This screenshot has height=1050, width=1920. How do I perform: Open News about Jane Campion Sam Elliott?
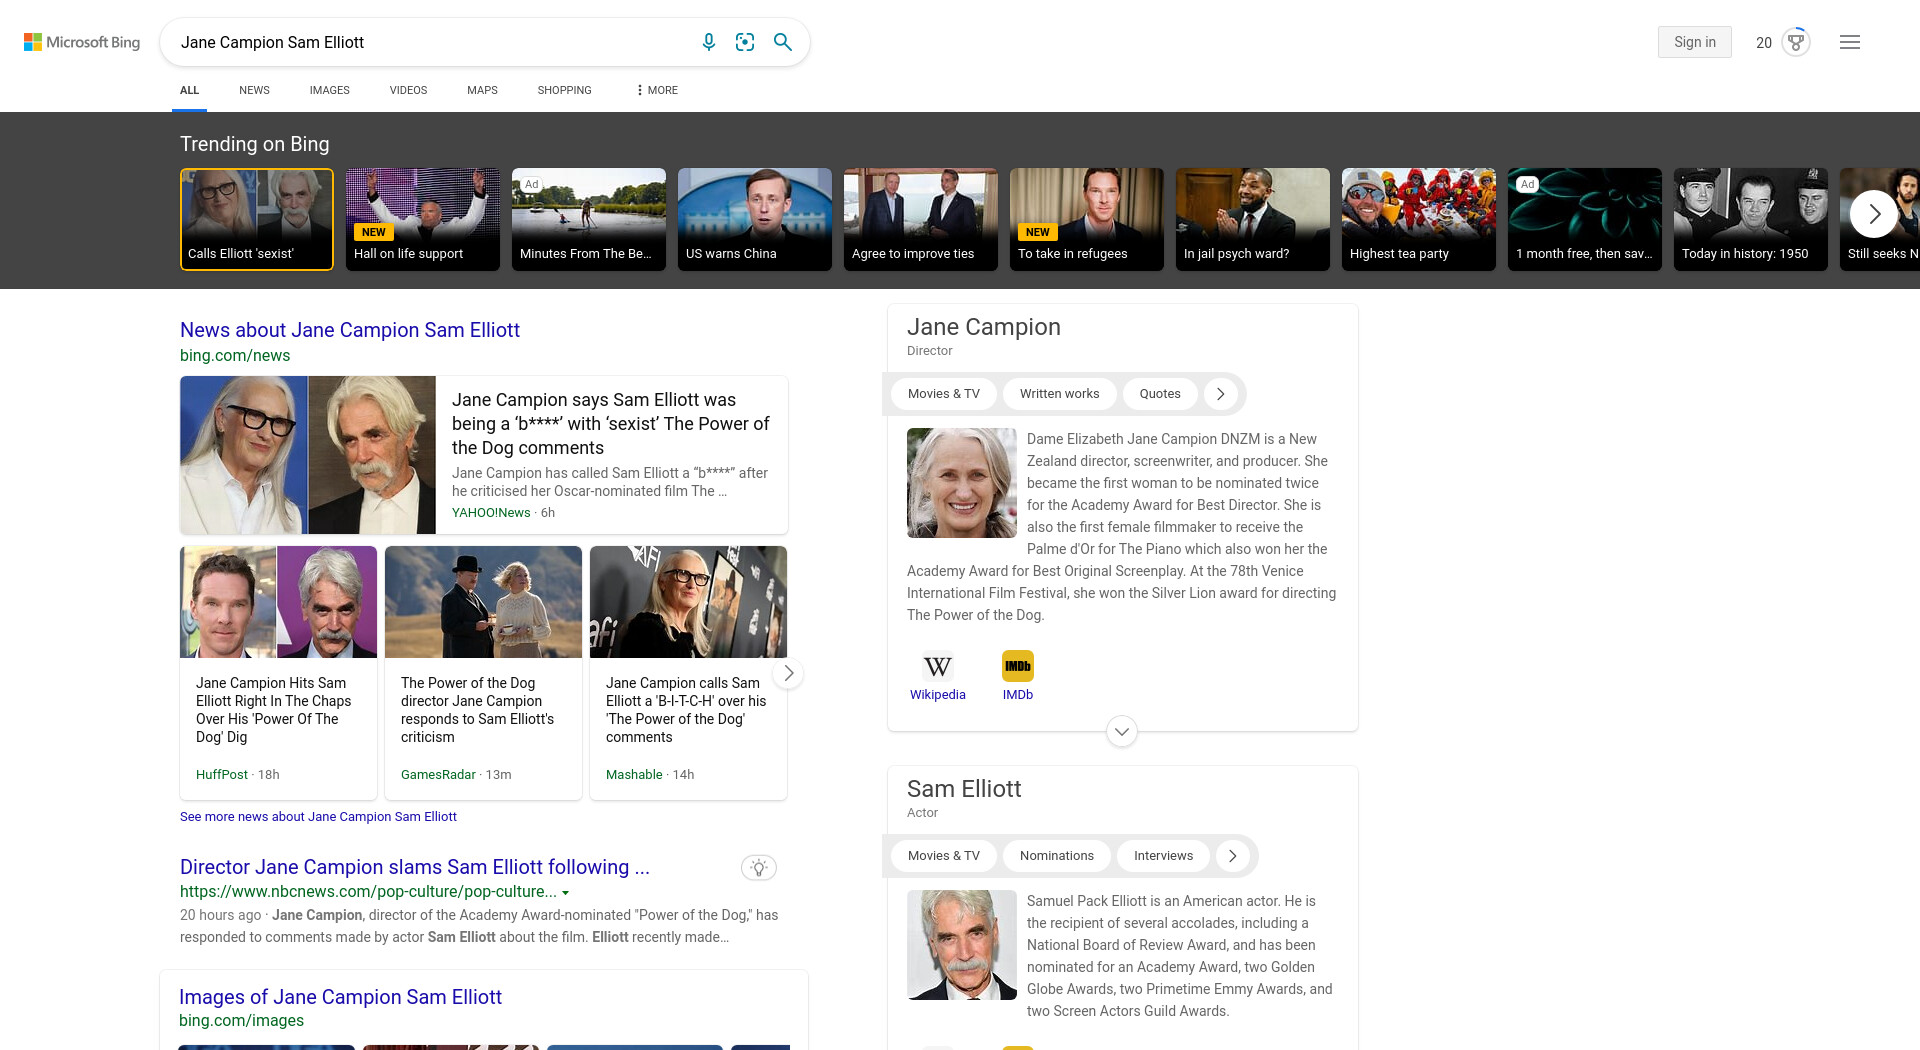tap(350, 330)
